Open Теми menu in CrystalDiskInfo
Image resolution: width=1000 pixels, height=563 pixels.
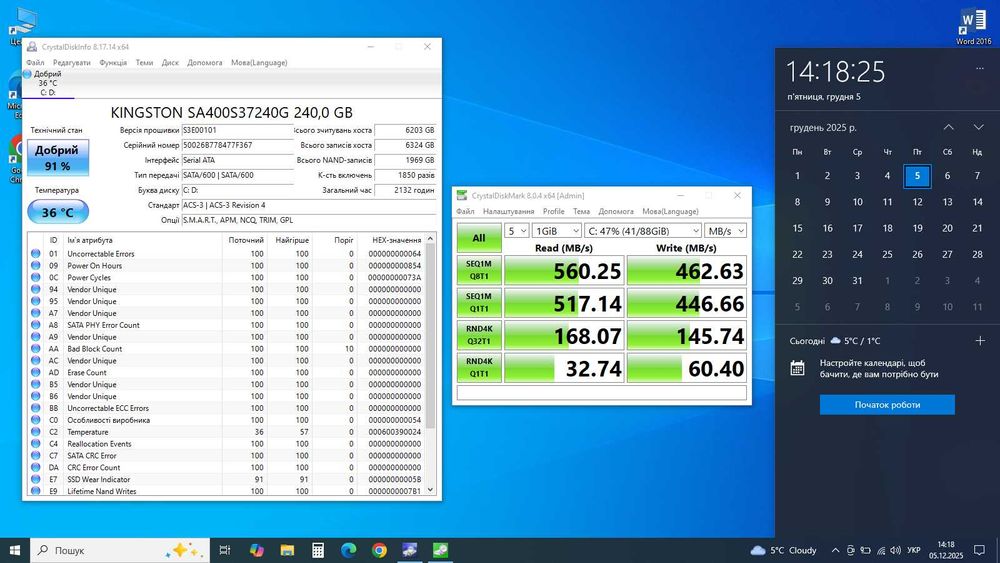(x=144, y=62)
